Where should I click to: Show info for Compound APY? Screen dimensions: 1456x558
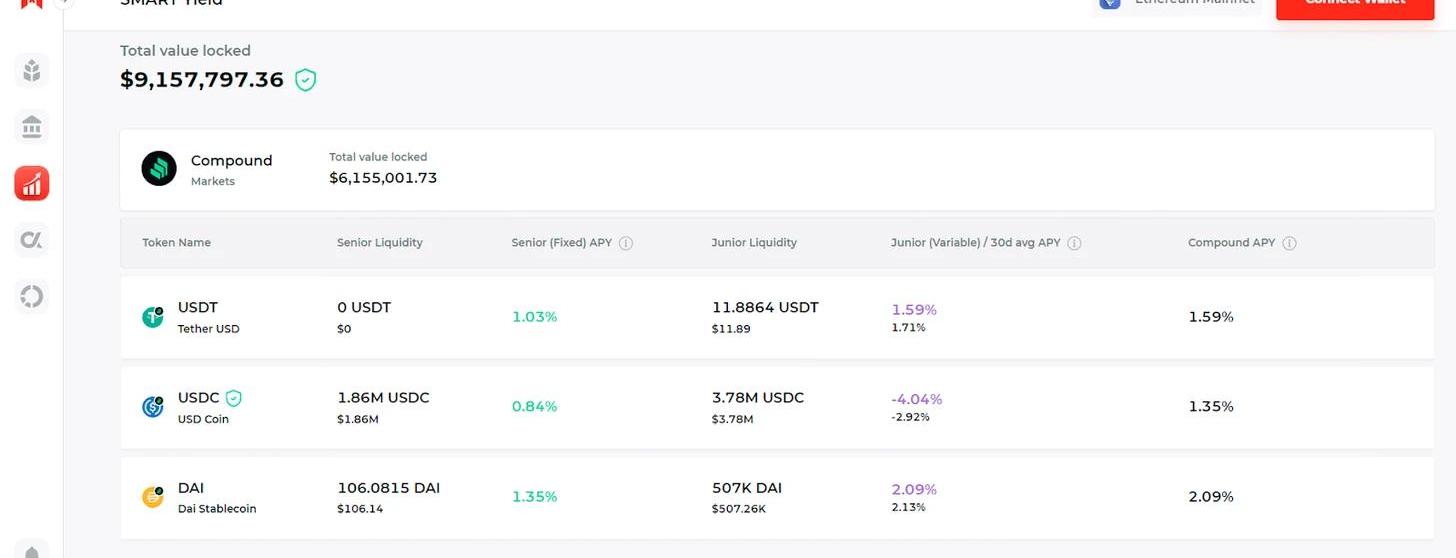1289,243
